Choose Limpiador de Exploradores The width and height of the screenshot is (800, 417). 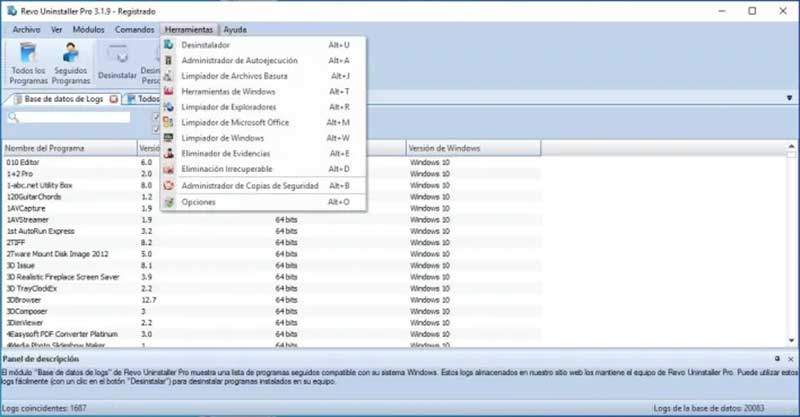pos(229,107)
